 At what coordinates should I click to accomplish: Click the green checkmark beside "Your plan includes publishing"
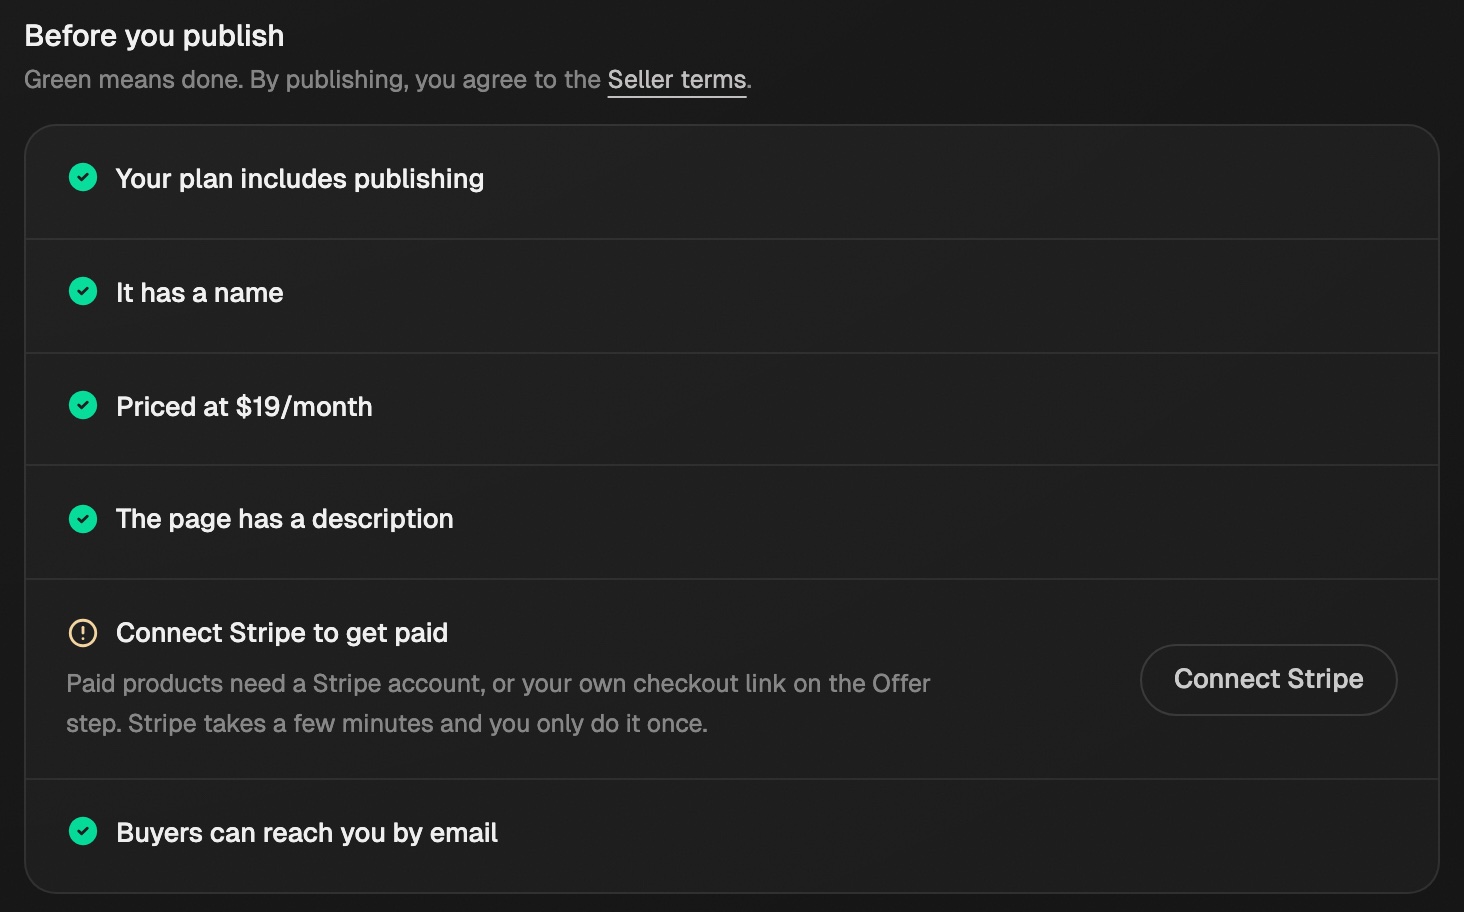(x=83, y=178)
